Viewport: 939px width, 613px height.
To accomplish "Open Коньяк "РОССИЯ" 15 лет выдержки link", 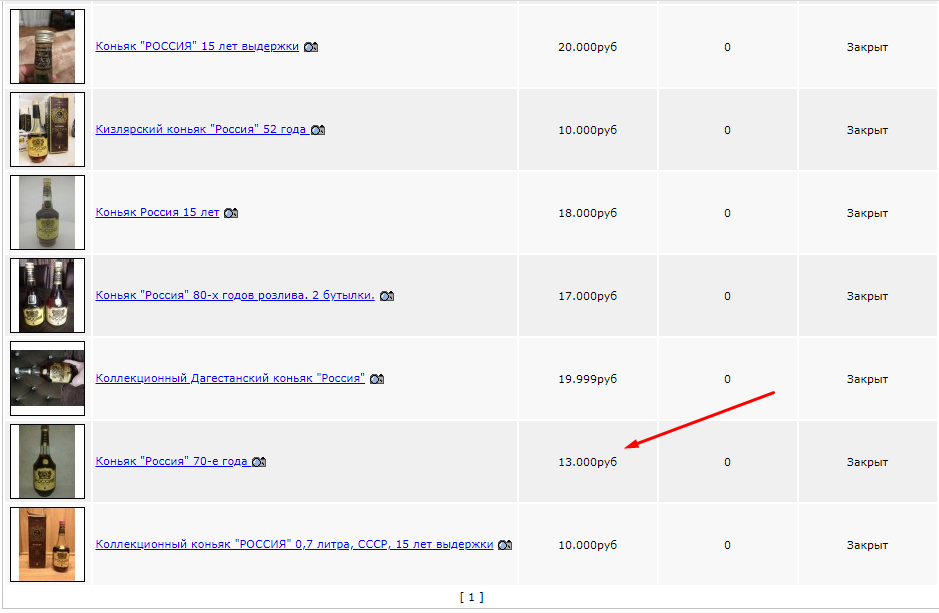I will click(x=197, y=47).
